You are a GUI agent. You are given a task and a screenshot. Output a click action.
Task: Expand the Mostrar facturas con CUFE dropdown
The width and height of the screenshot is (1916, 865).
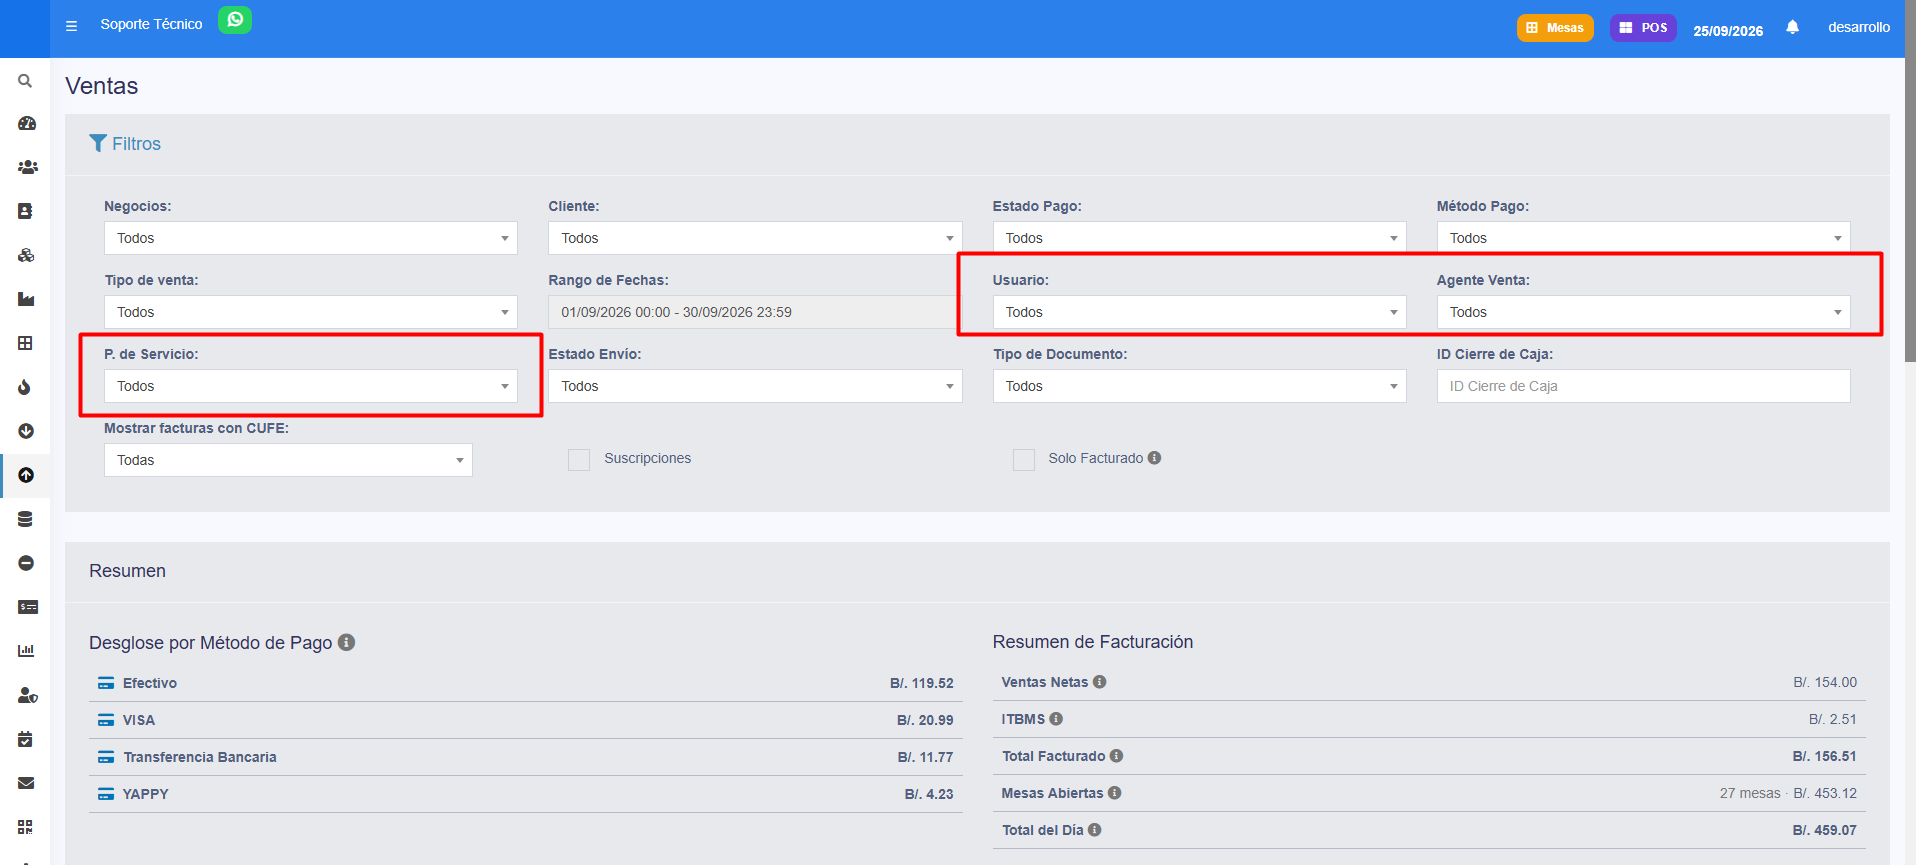pyautogui.click(x=288, y=460)
